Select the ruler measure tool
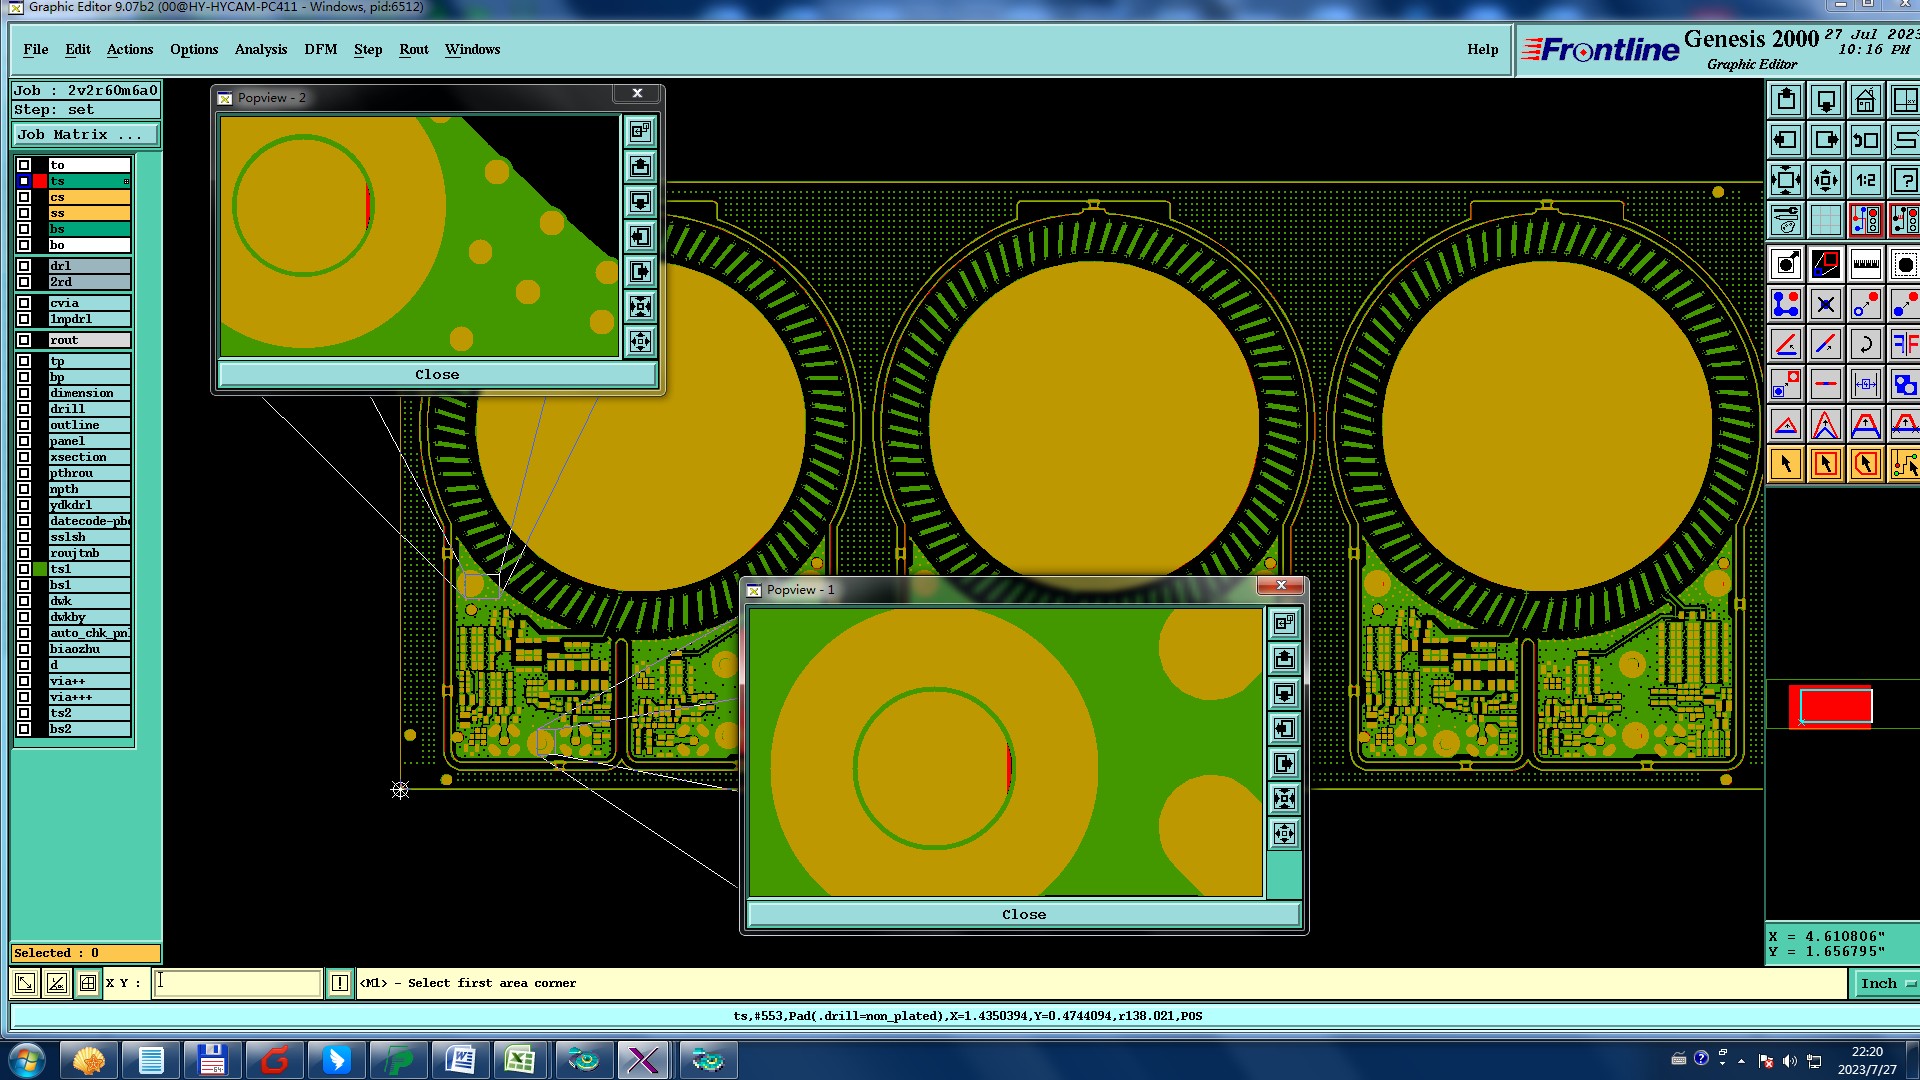1920x1080 pixels. [1865, 265]
